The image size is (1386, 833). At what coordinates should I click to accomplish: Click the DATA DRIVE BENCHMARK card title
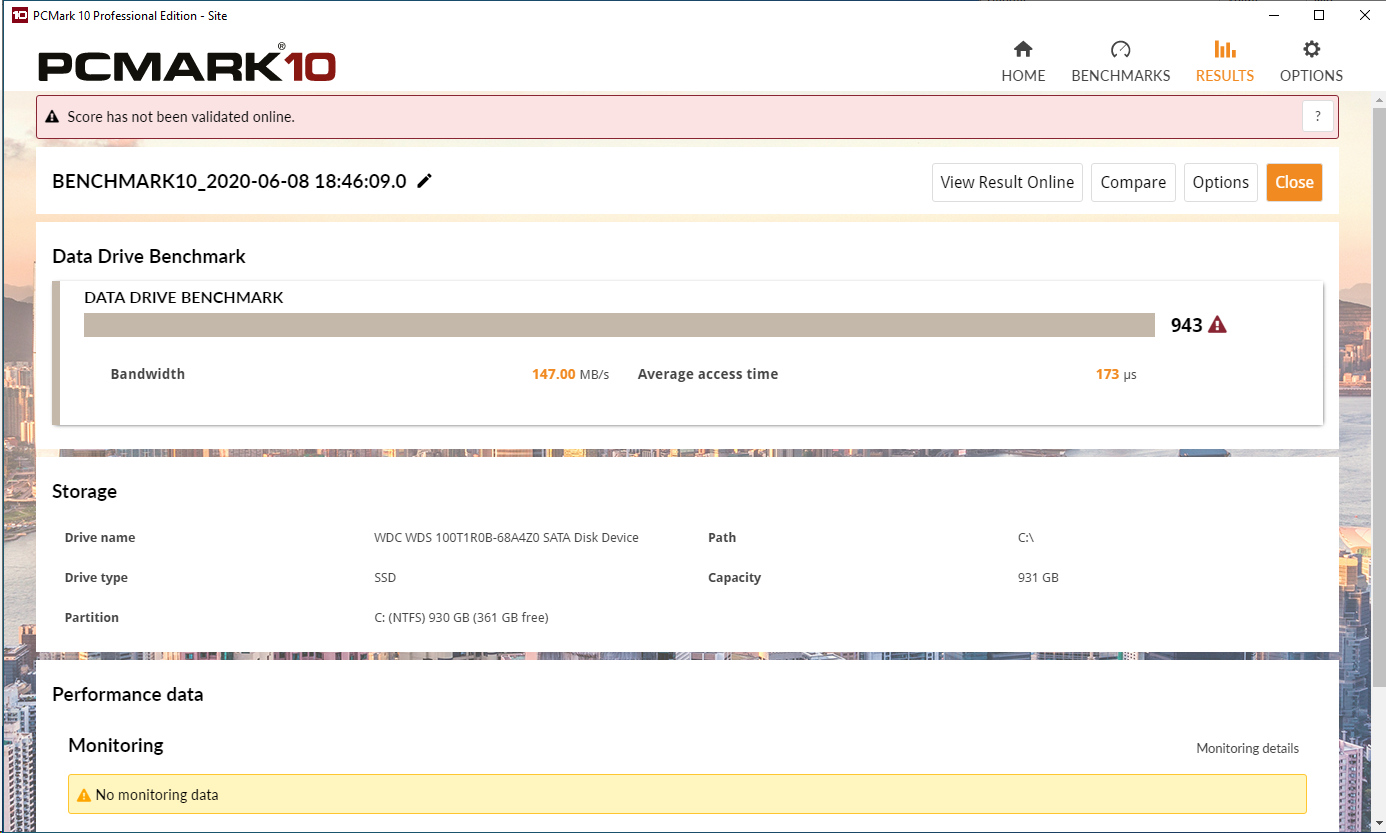(184, 297)
